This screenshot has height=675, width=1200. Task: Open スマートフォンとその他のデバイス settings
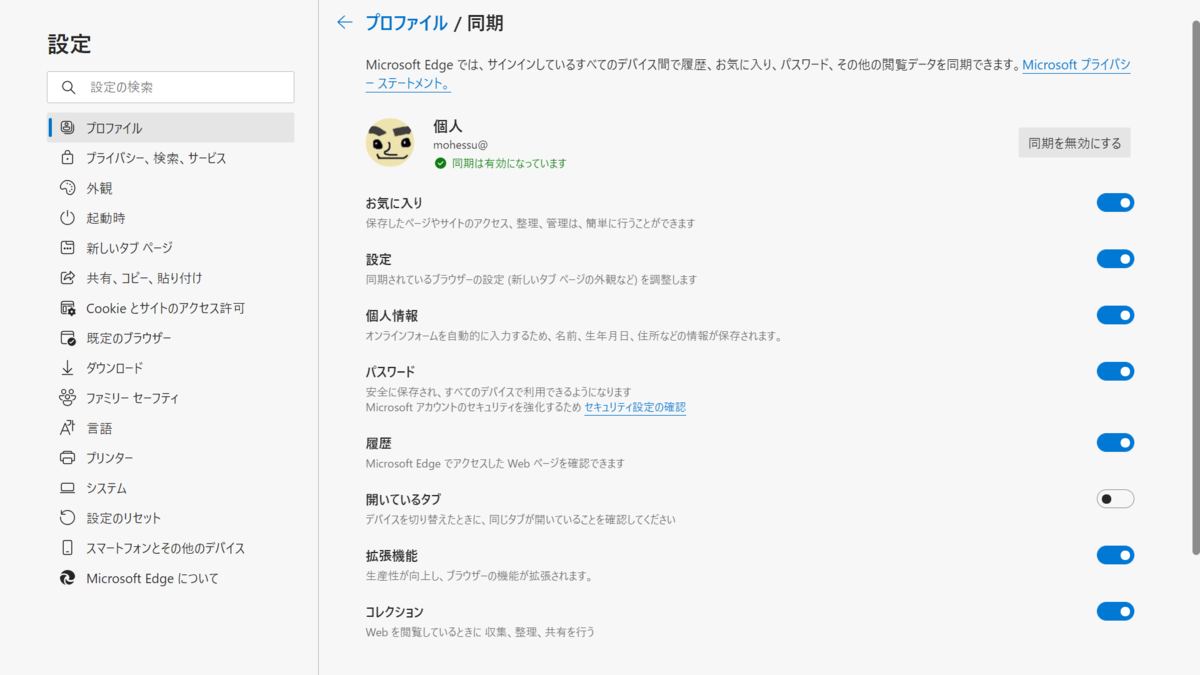pos(171,548)
